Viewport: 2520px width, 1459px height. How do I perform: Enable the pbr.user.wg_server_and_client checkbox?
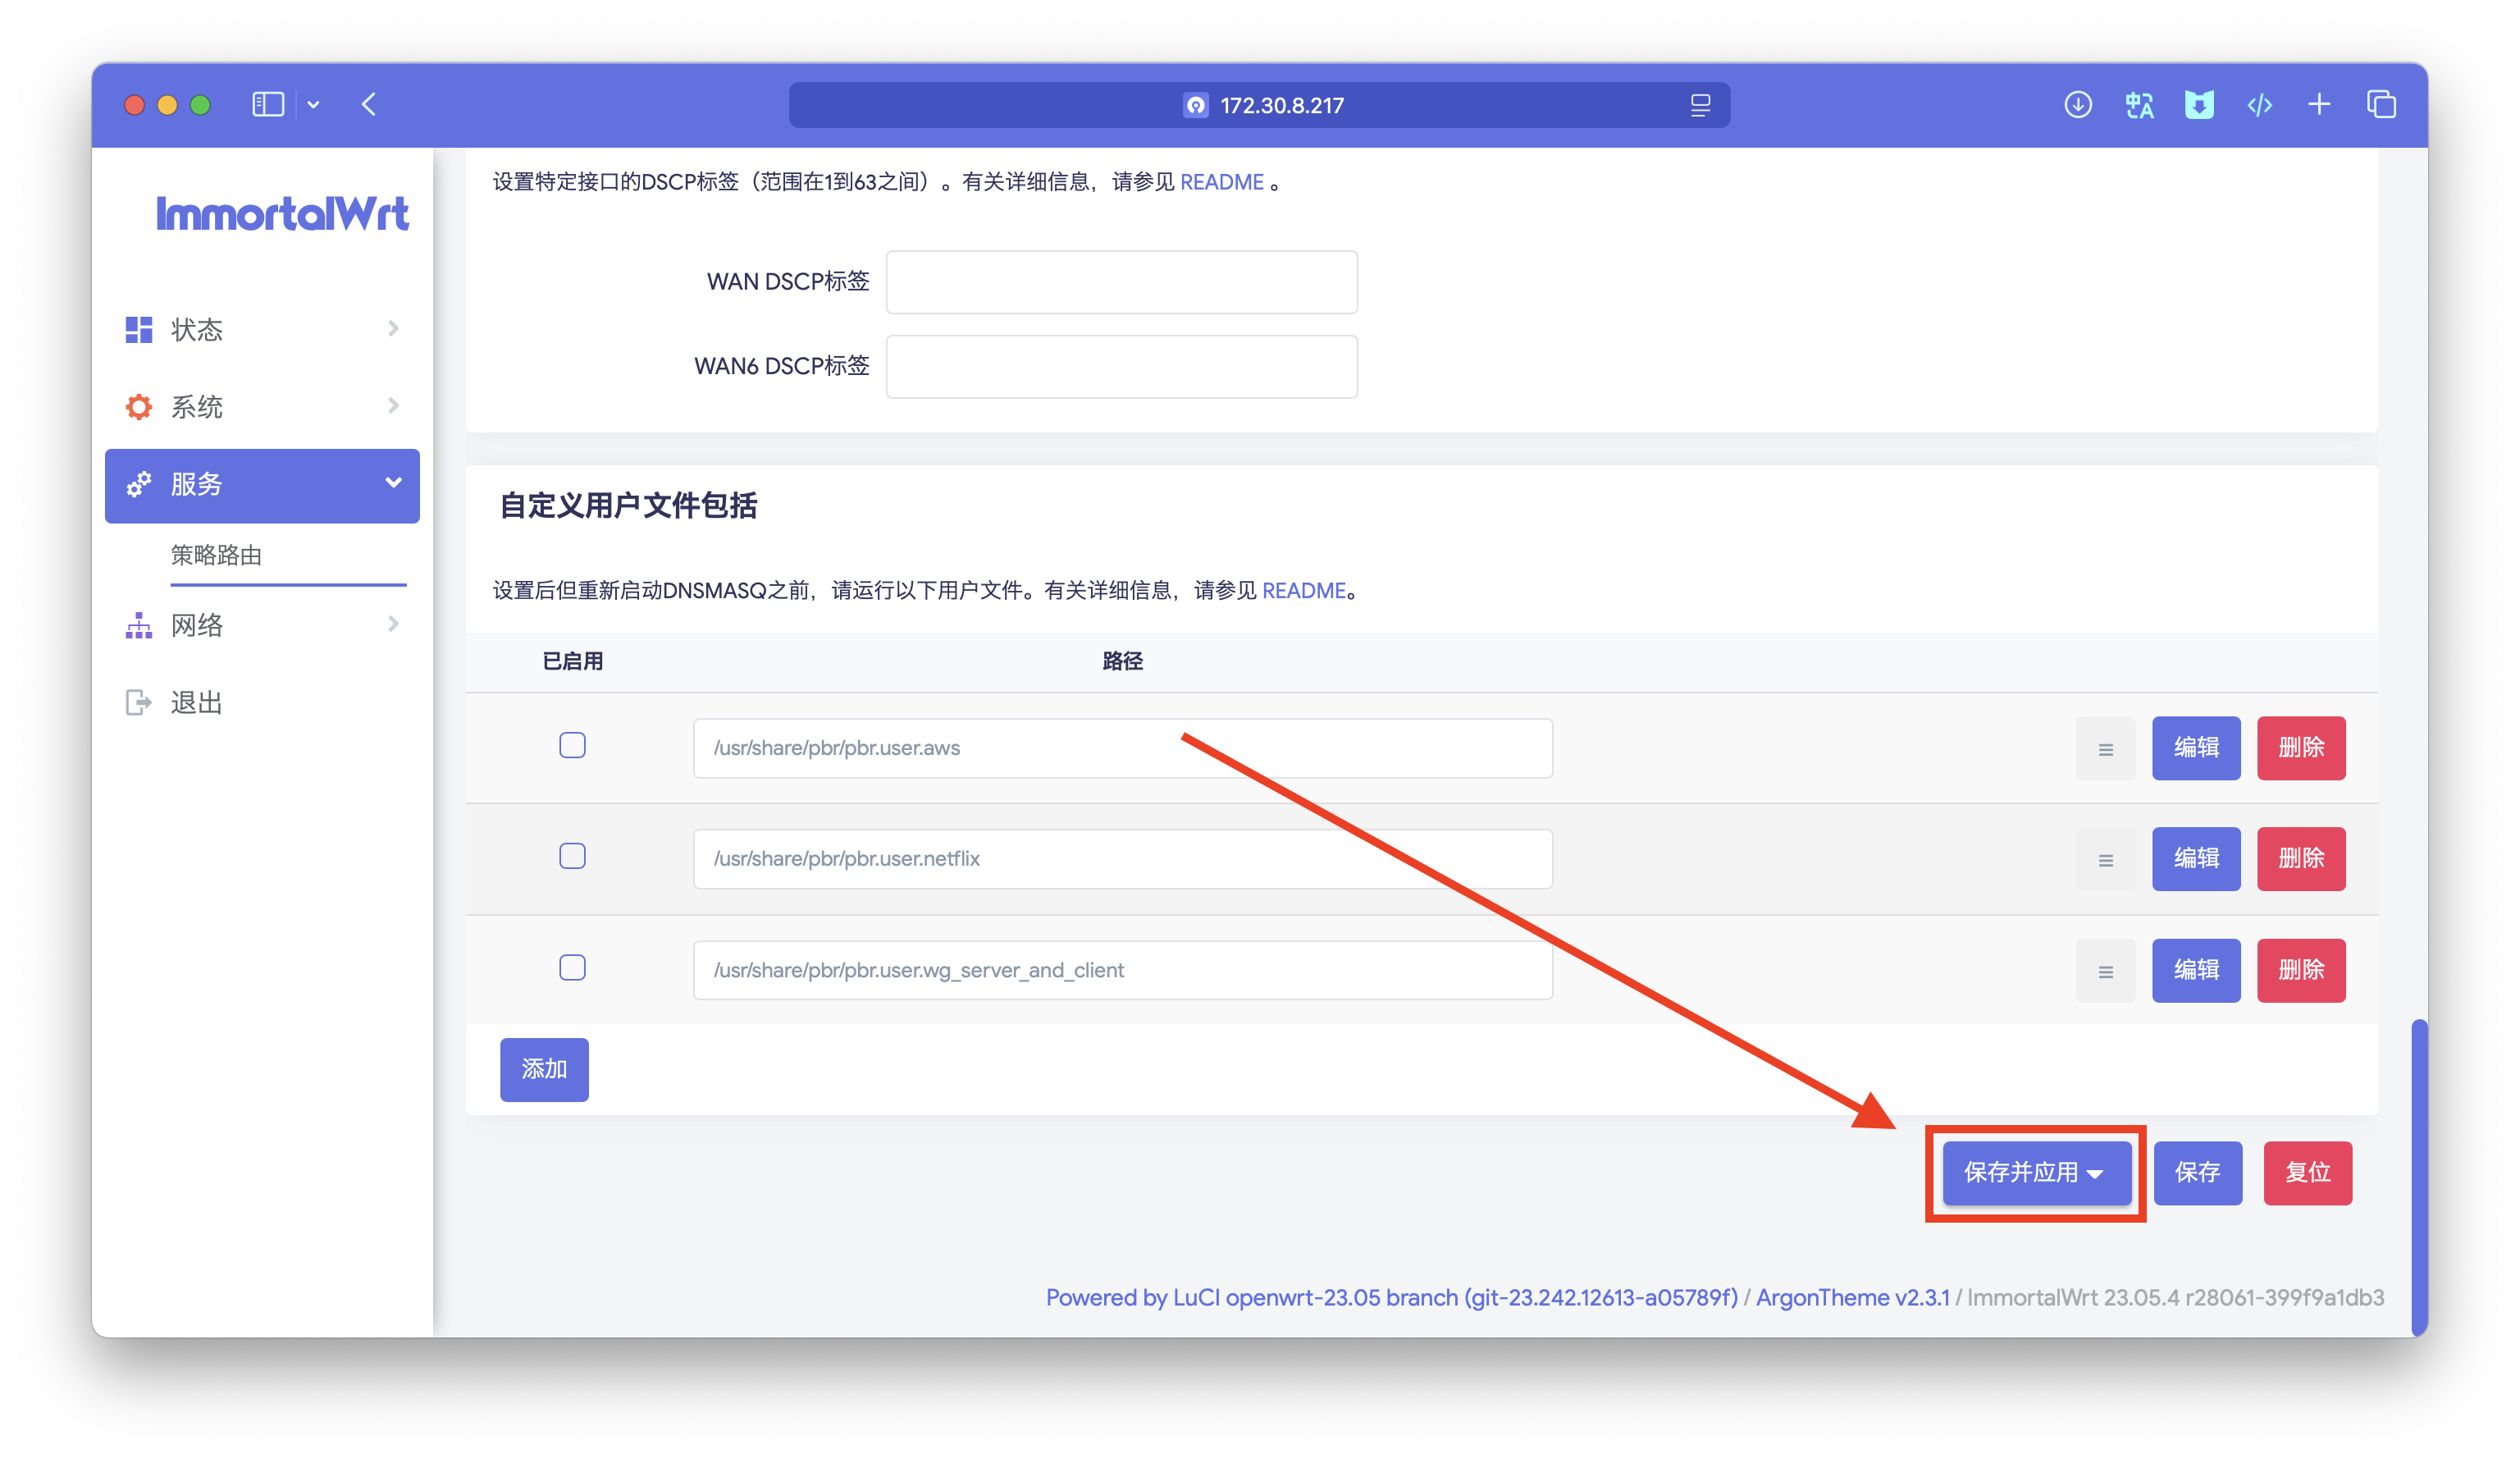point(572,968)
